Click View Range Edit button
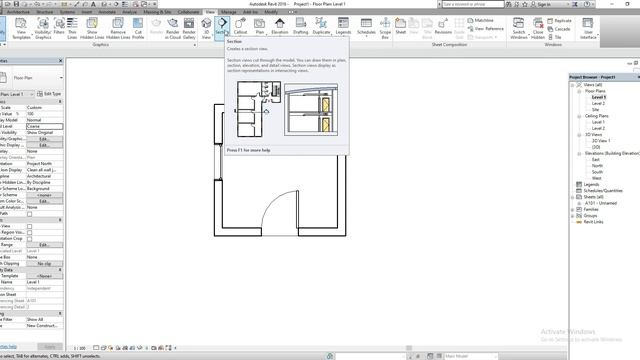This screenshot has height=360, width=640. [44, 245]
